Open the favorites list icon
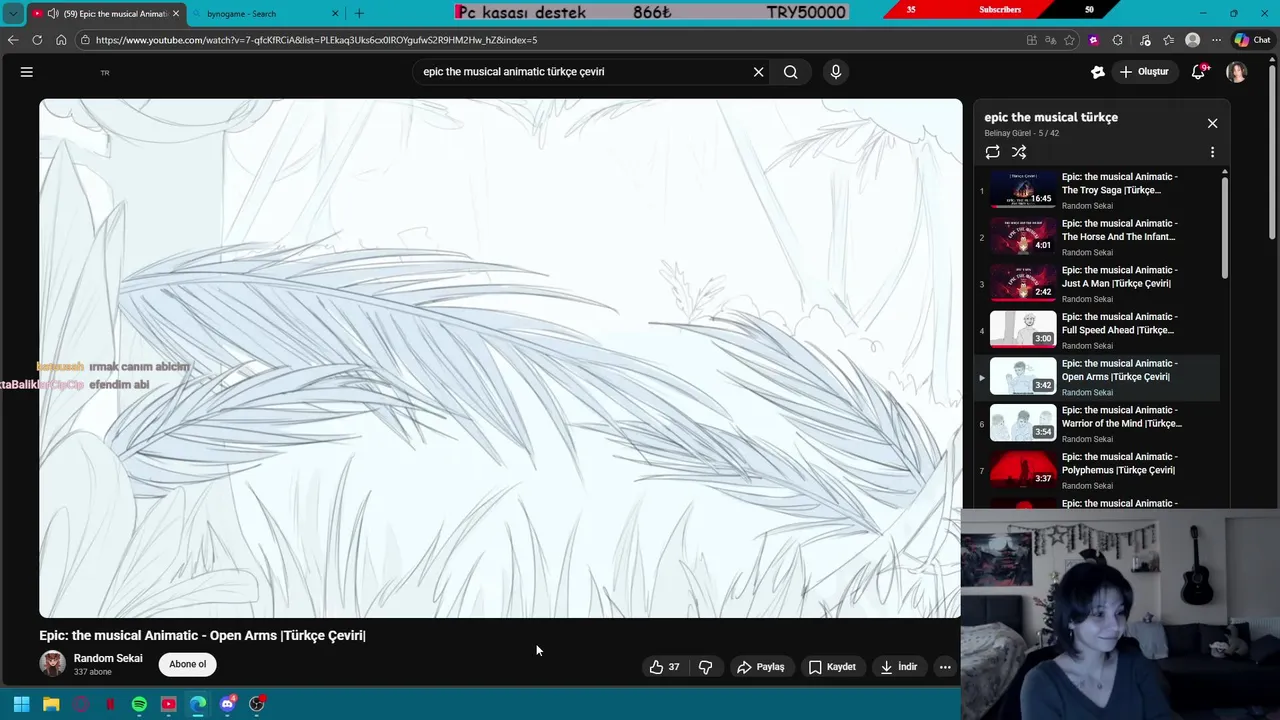 coord(1168,40)
